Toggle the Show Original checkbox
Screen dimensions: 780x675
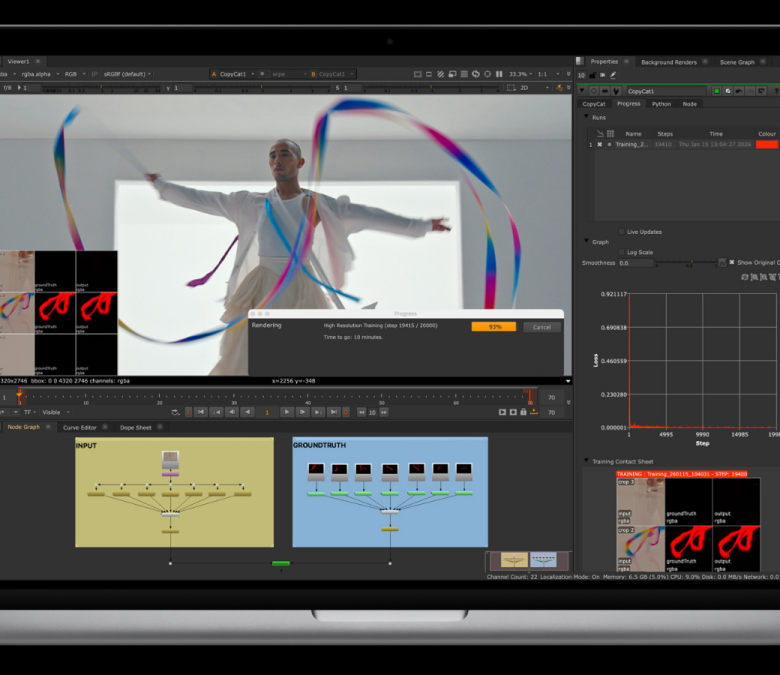[x=731, y=263]
